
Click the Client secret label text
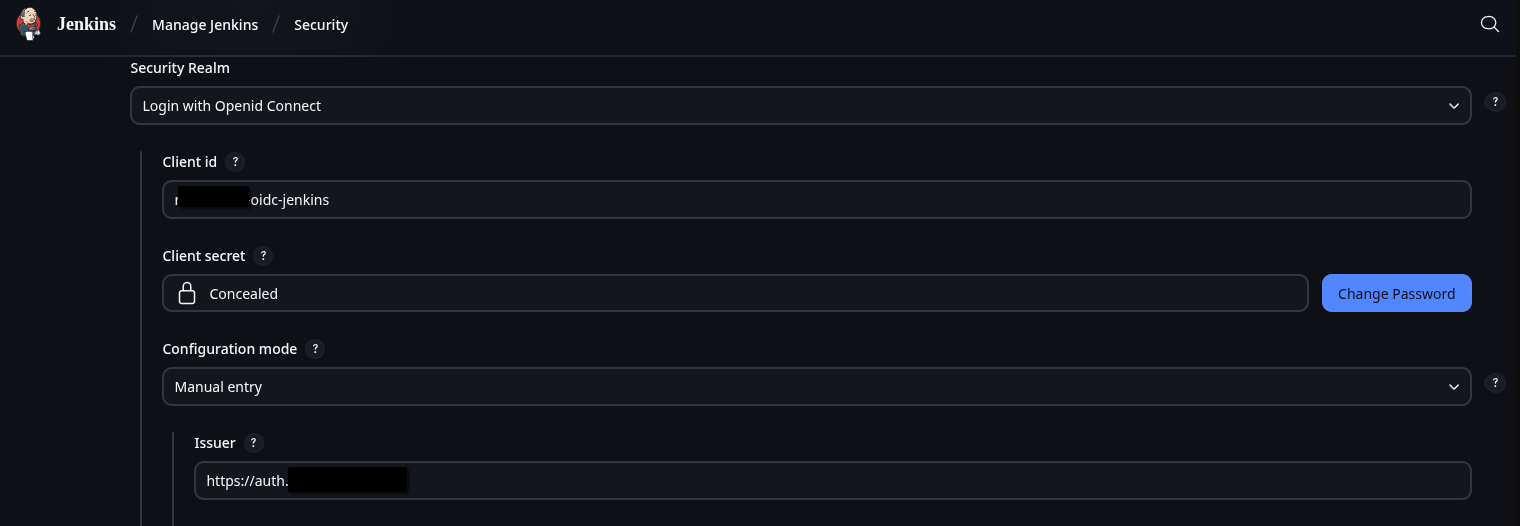click(x=204, y=256)
